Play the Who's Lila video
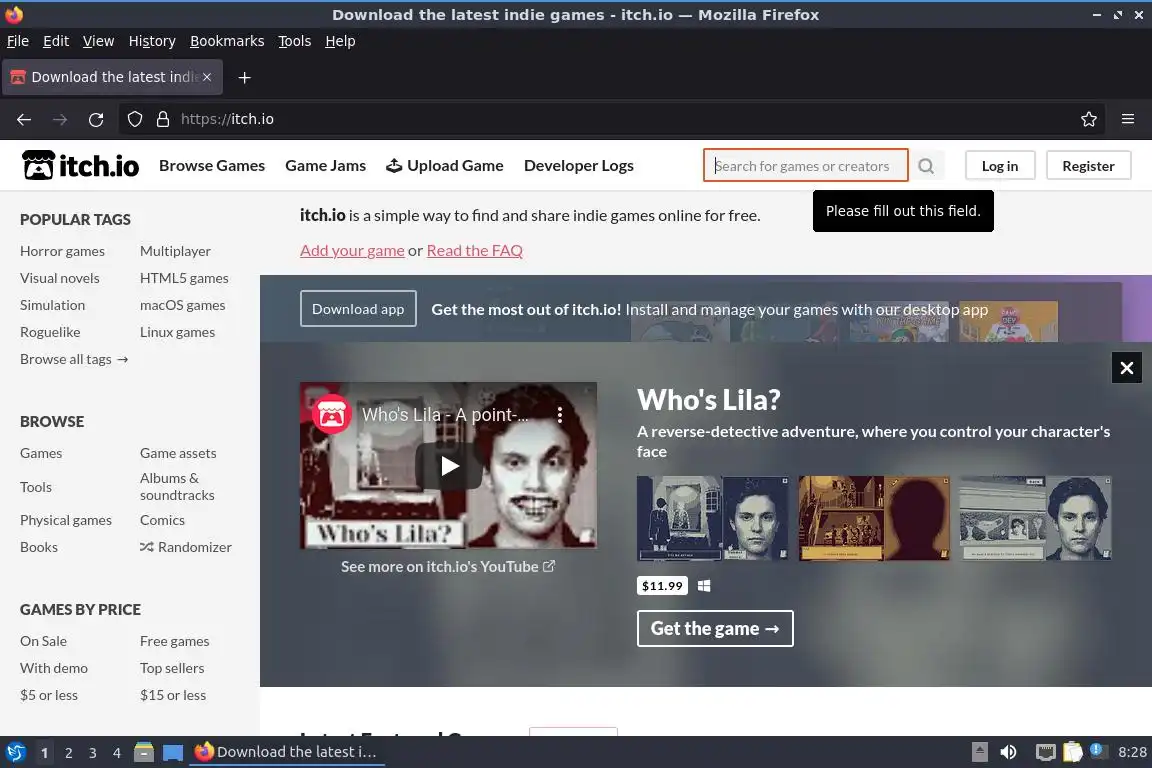 [449, 466]
